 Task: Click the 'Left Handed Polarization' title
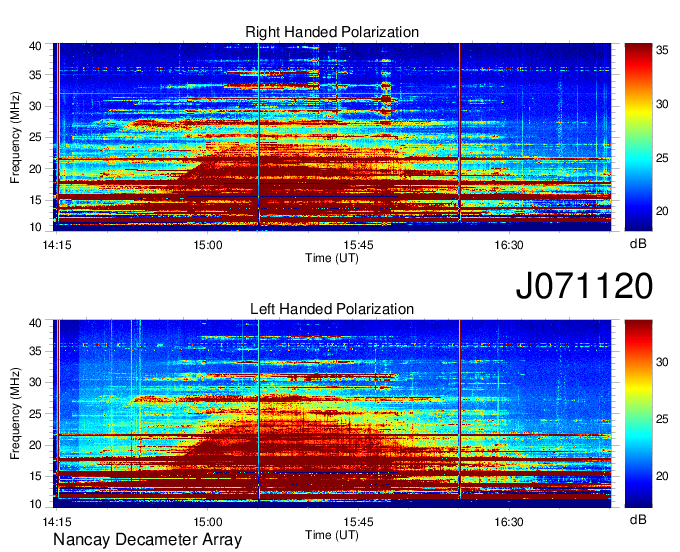tap(332, 309)
